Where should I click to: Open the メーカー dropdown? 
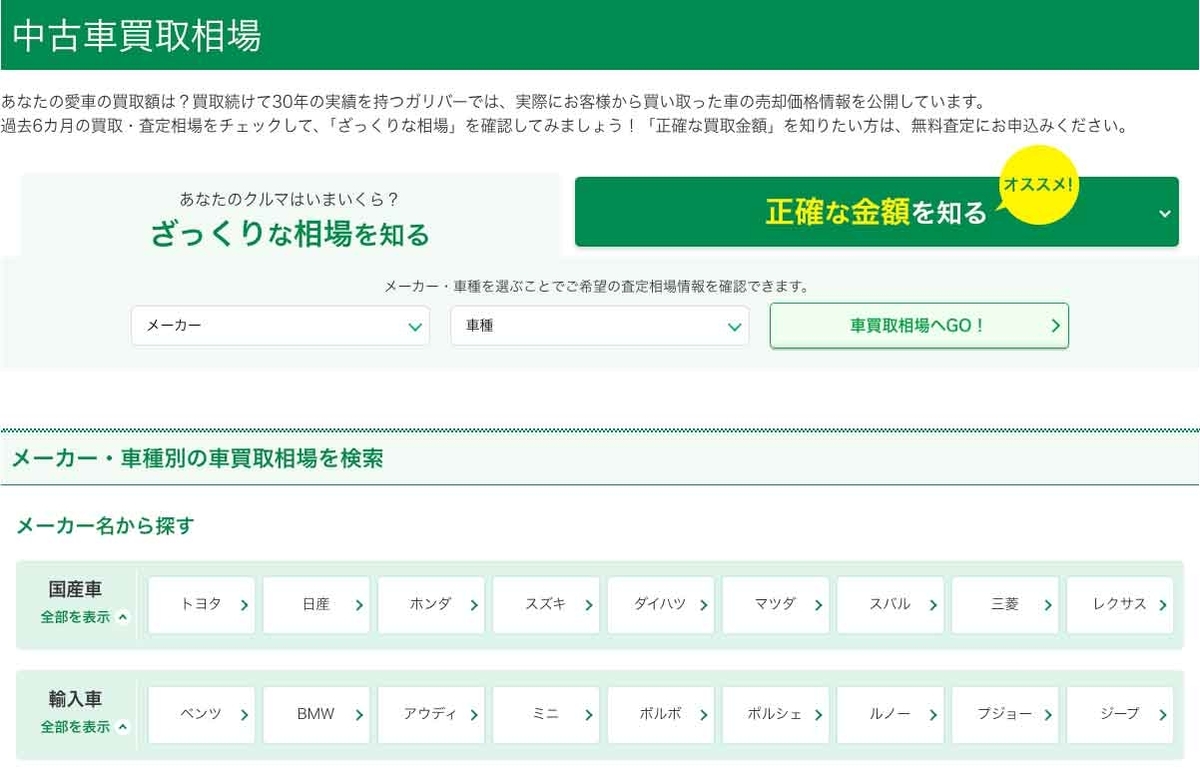[280, 326]
